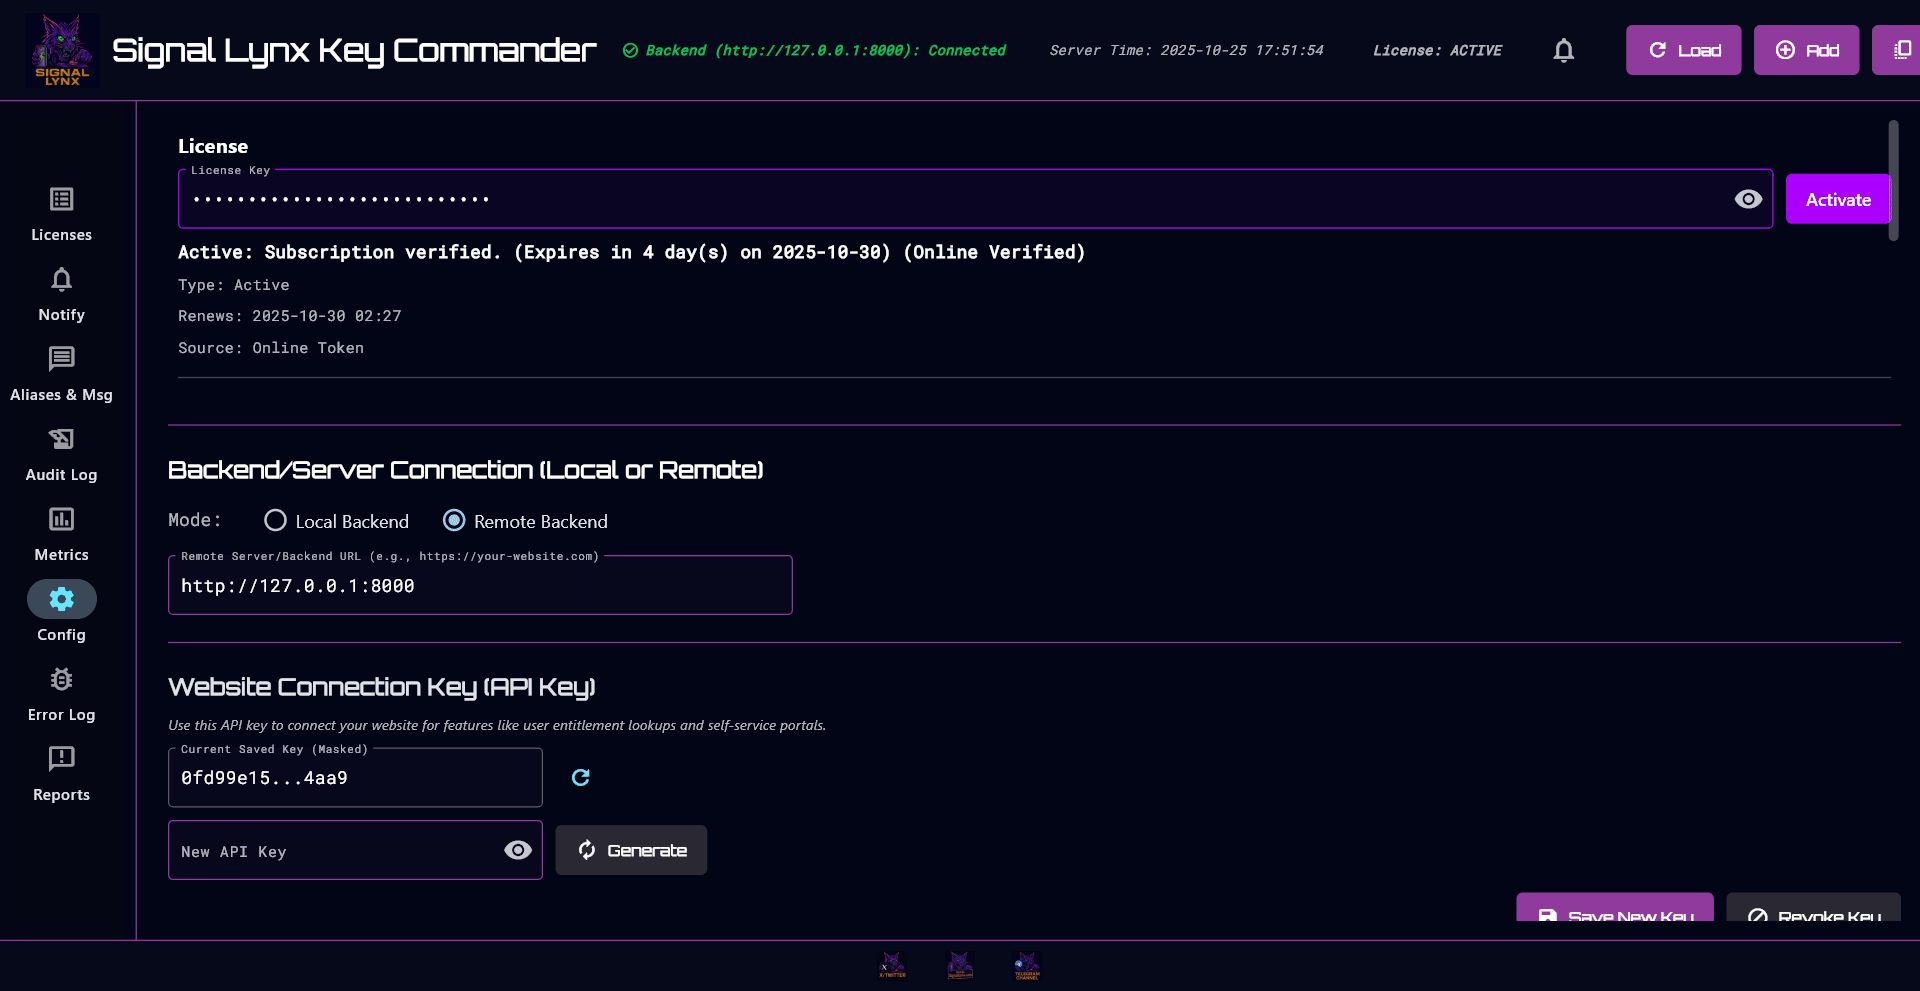
Task: Open the Error Log
Action: pos(61,692)
